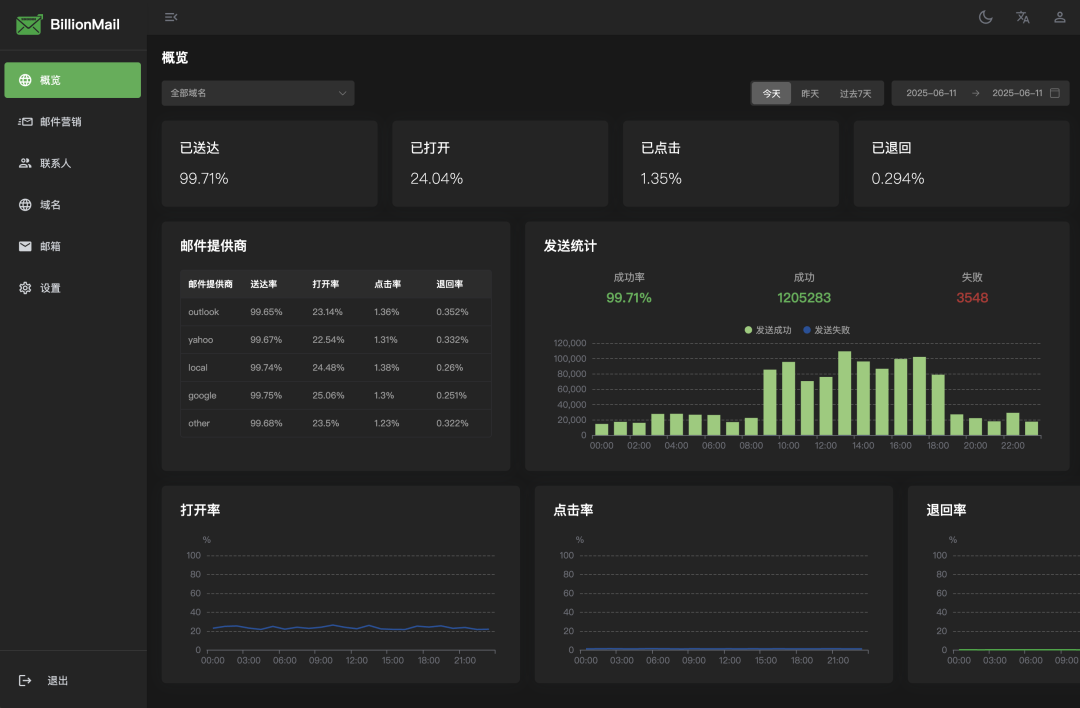Toggle 发送失败 legend blue dot
This screenshot has height=708, width=1080.
(807, 330)
